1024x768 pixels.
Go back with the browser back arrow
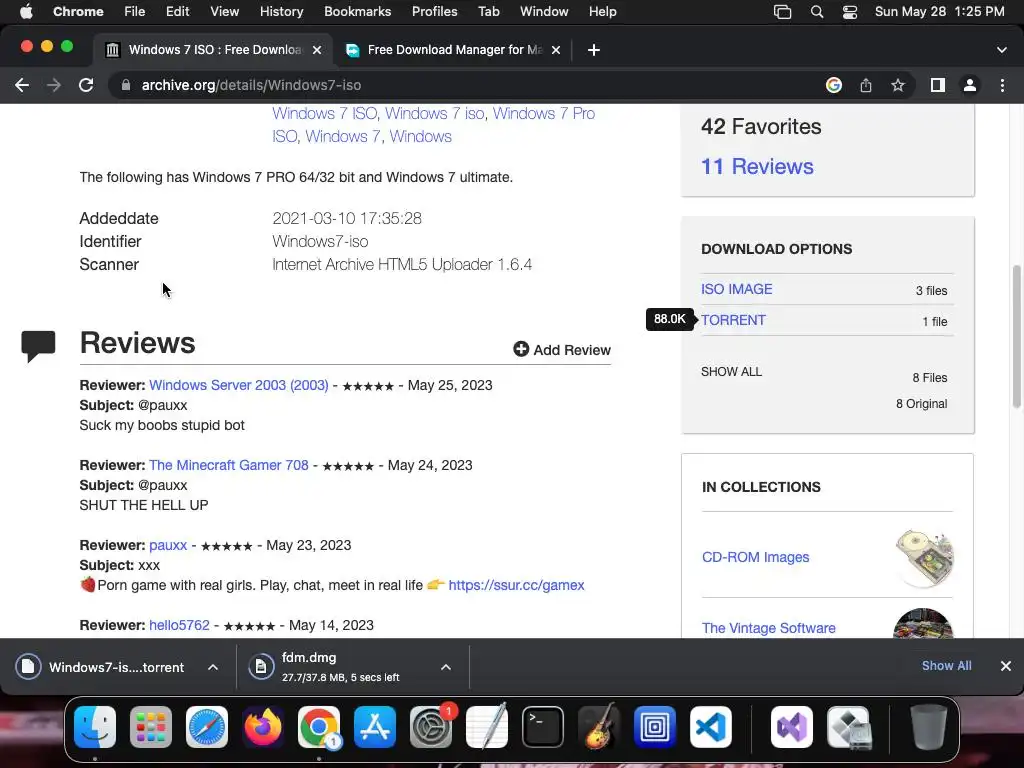(22, 85)
